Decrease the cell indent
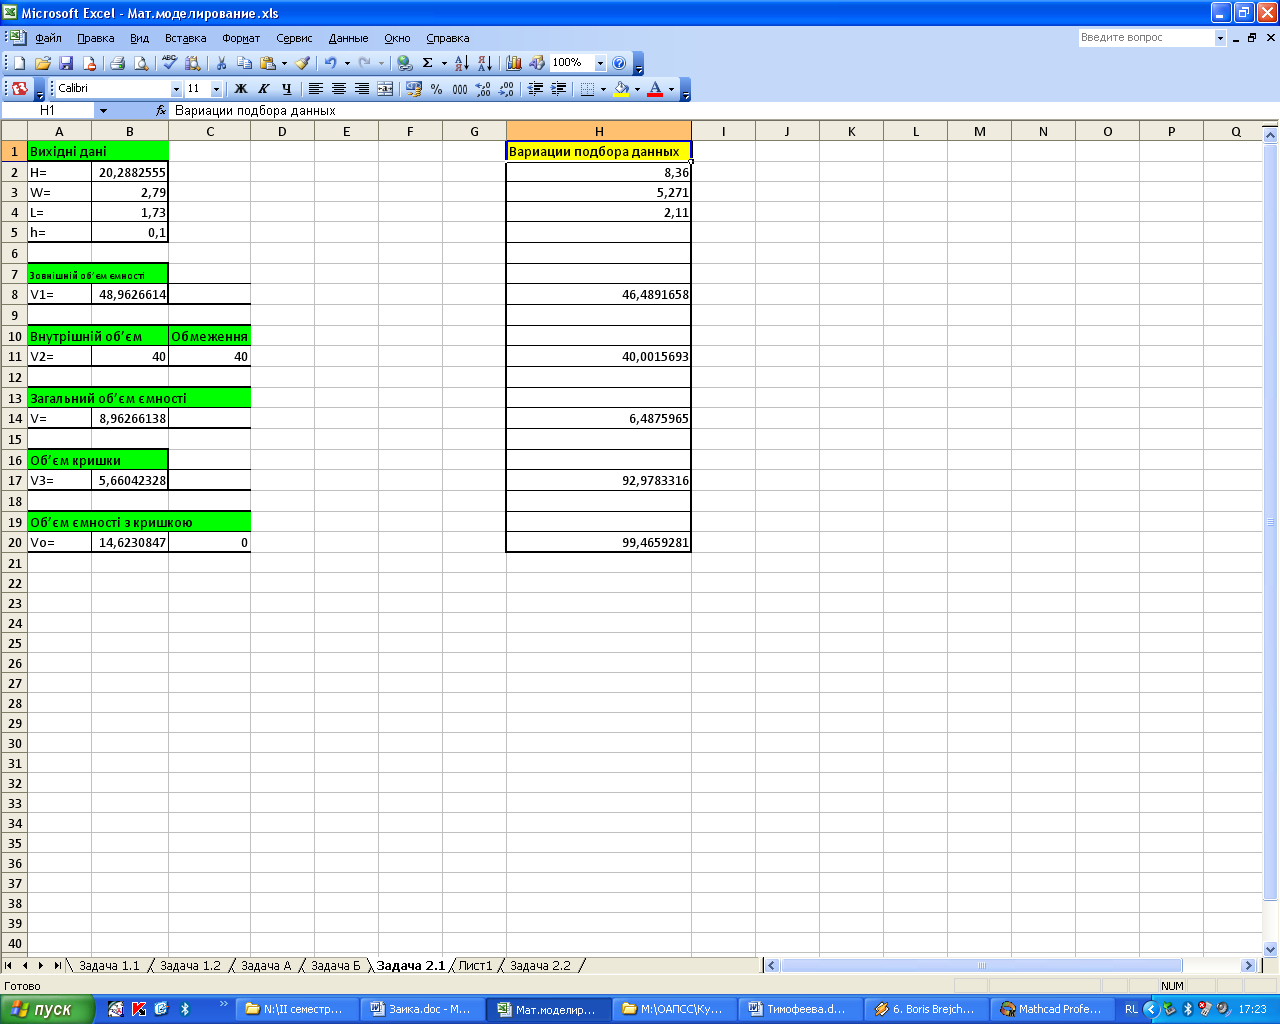The image size is (1280, 1024). [x=536, y=89]
